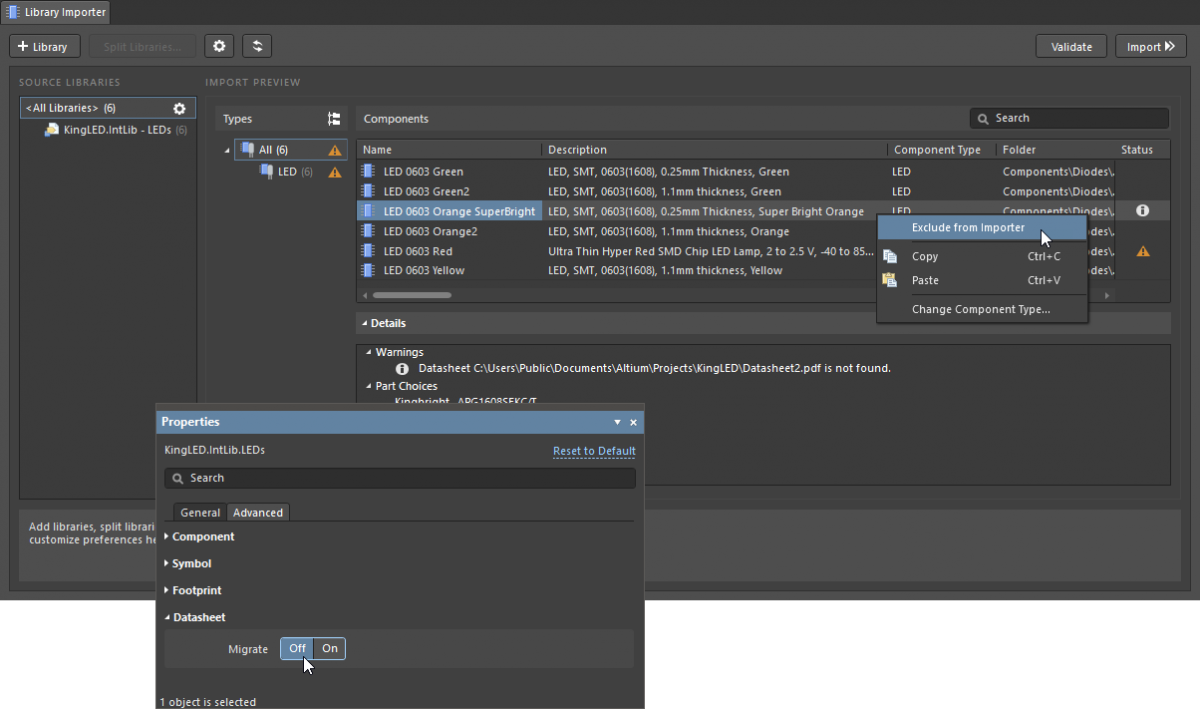Click the components list scroll left arrow
The height and width of the screenshot is (709, 1200).
point(364,295)
